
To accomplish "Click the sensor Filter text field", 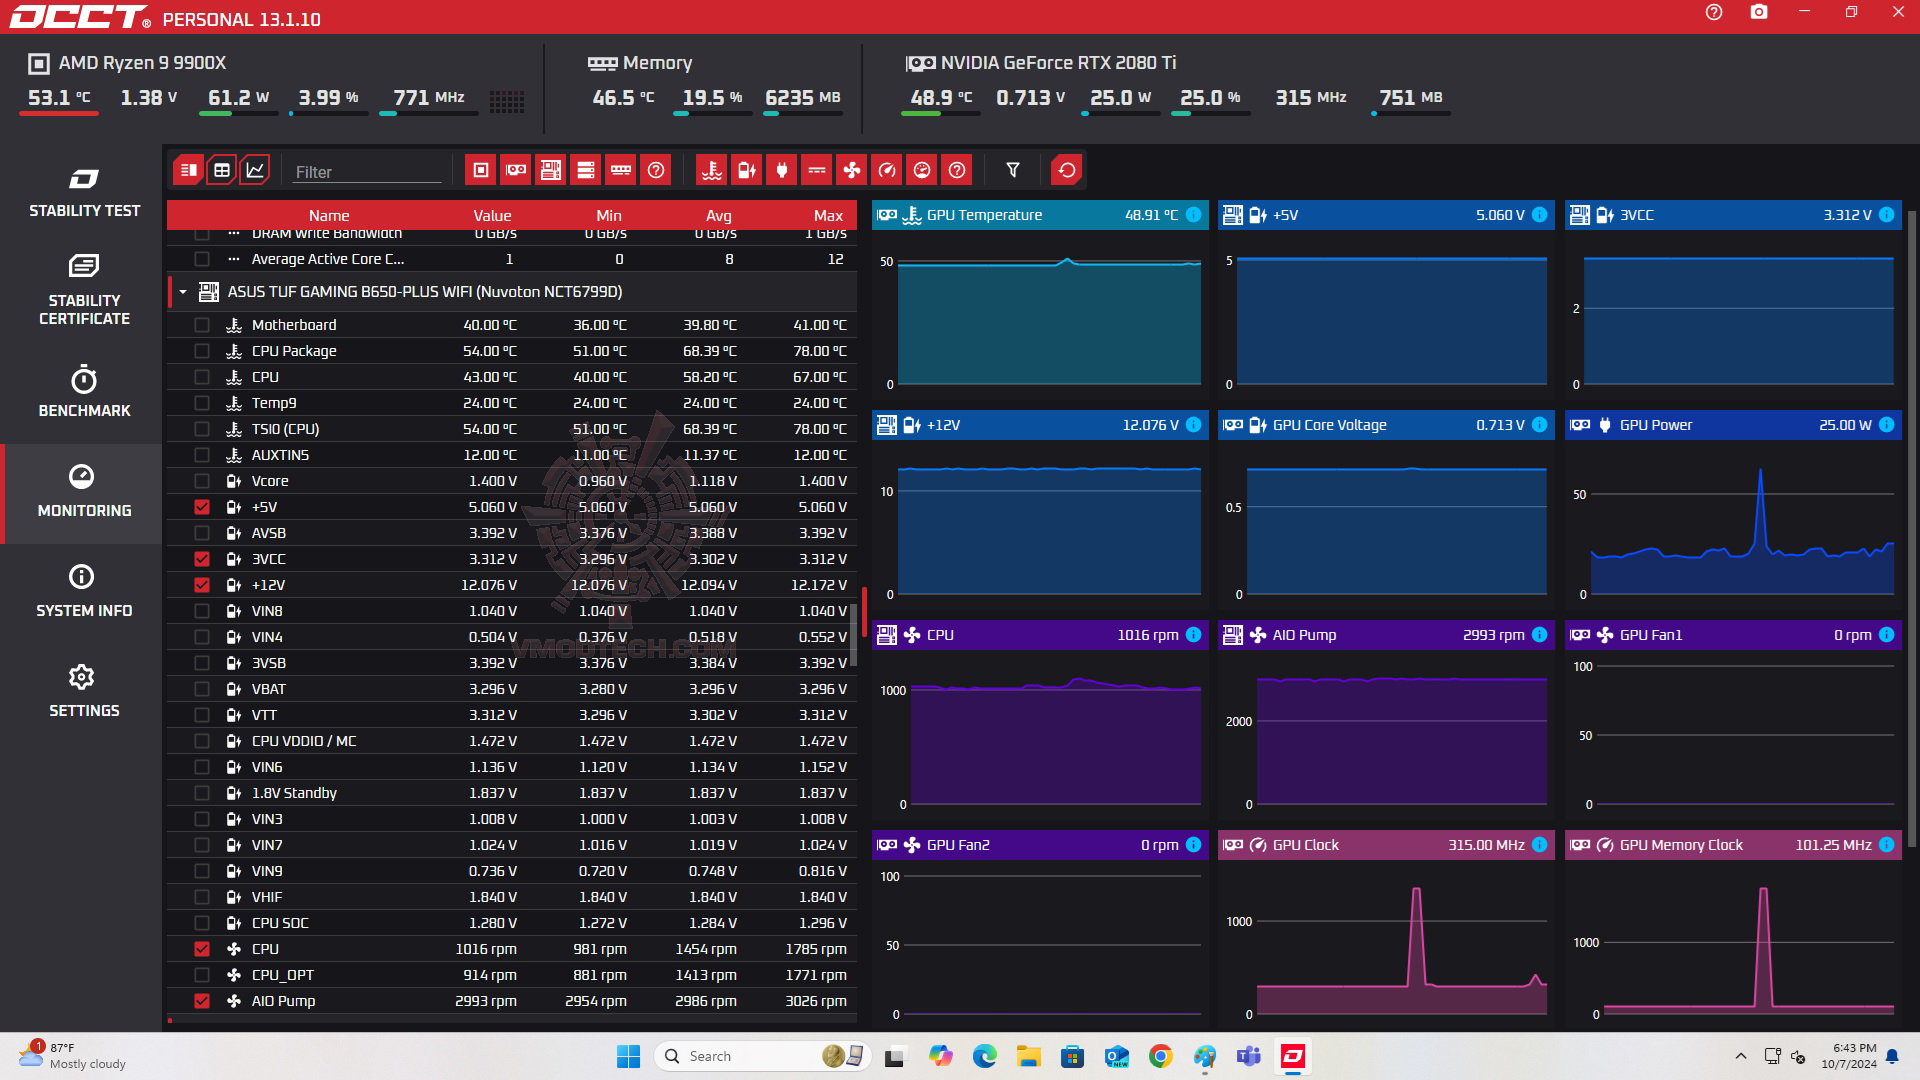I will pos(366,172).
